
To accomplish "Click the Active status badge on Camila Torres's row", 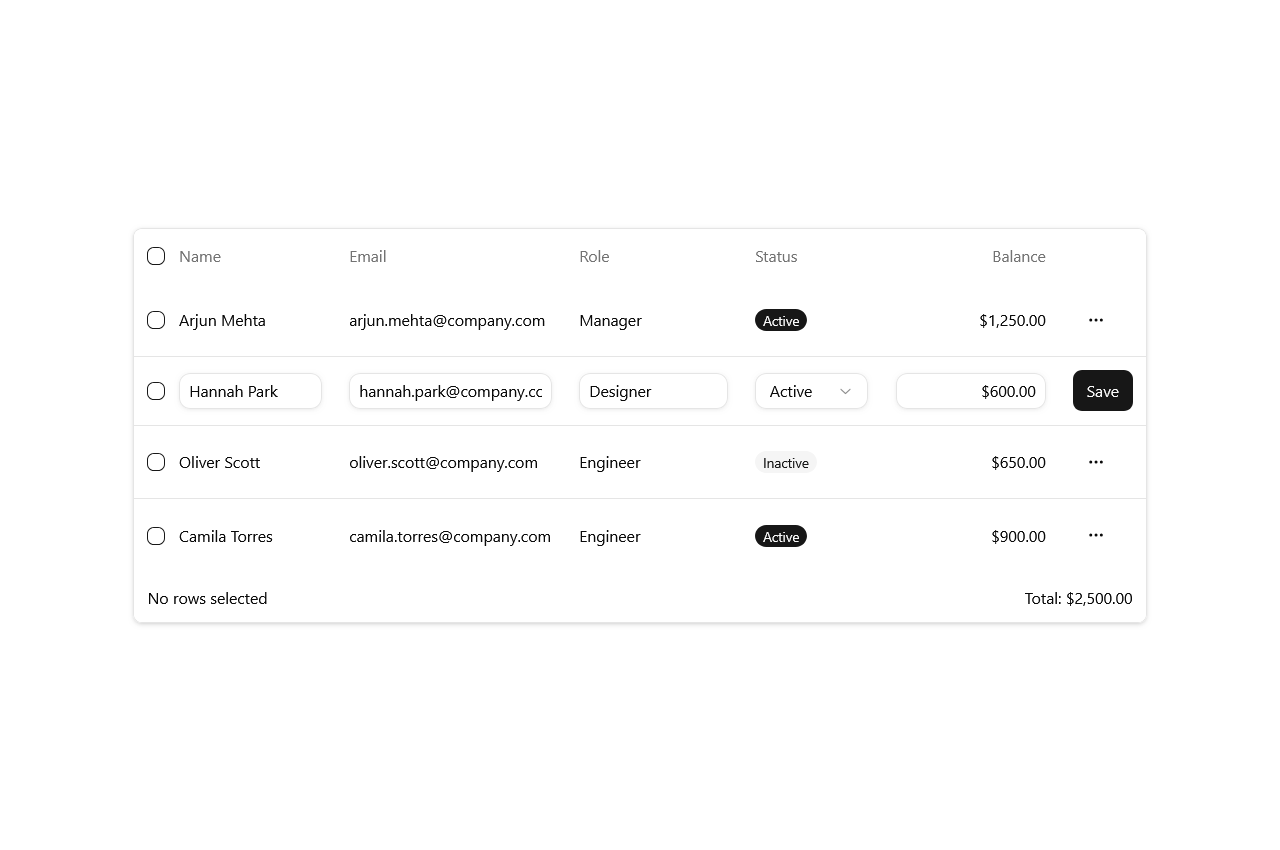I will [x=781, y=536].
